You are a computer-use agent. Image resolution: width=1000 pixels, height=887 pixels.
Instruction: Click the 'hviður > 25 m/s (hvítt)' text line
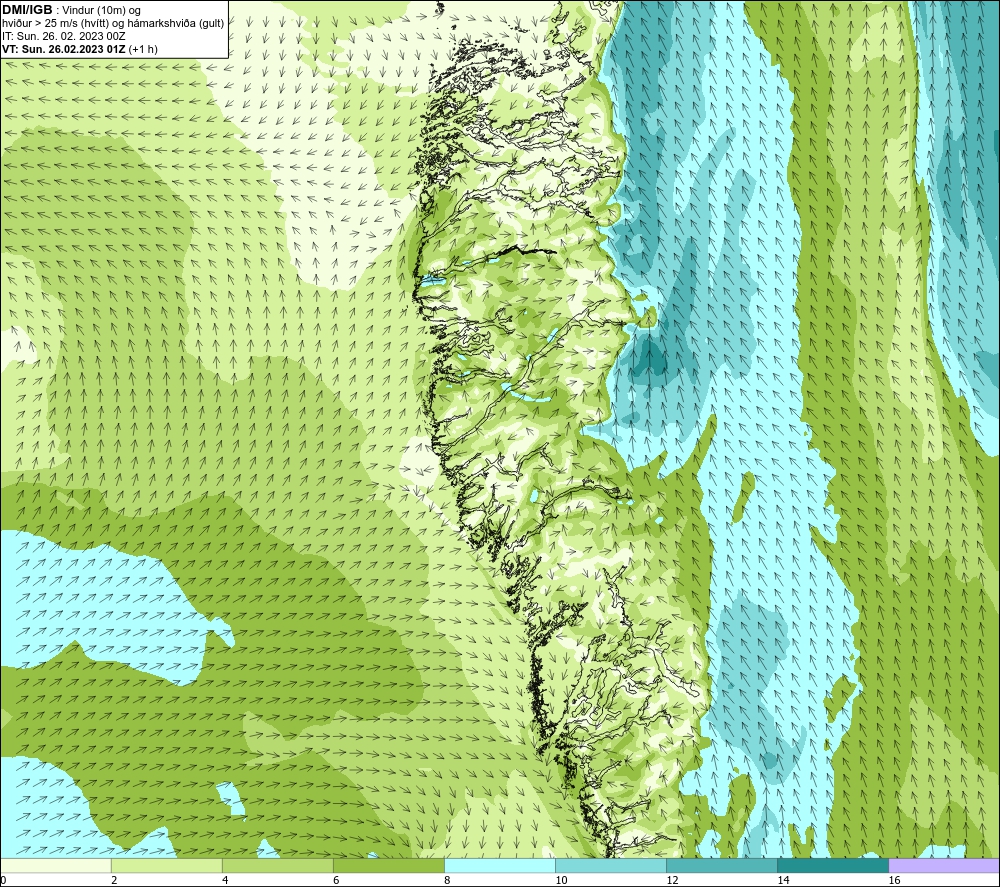(x=114, y=24)
